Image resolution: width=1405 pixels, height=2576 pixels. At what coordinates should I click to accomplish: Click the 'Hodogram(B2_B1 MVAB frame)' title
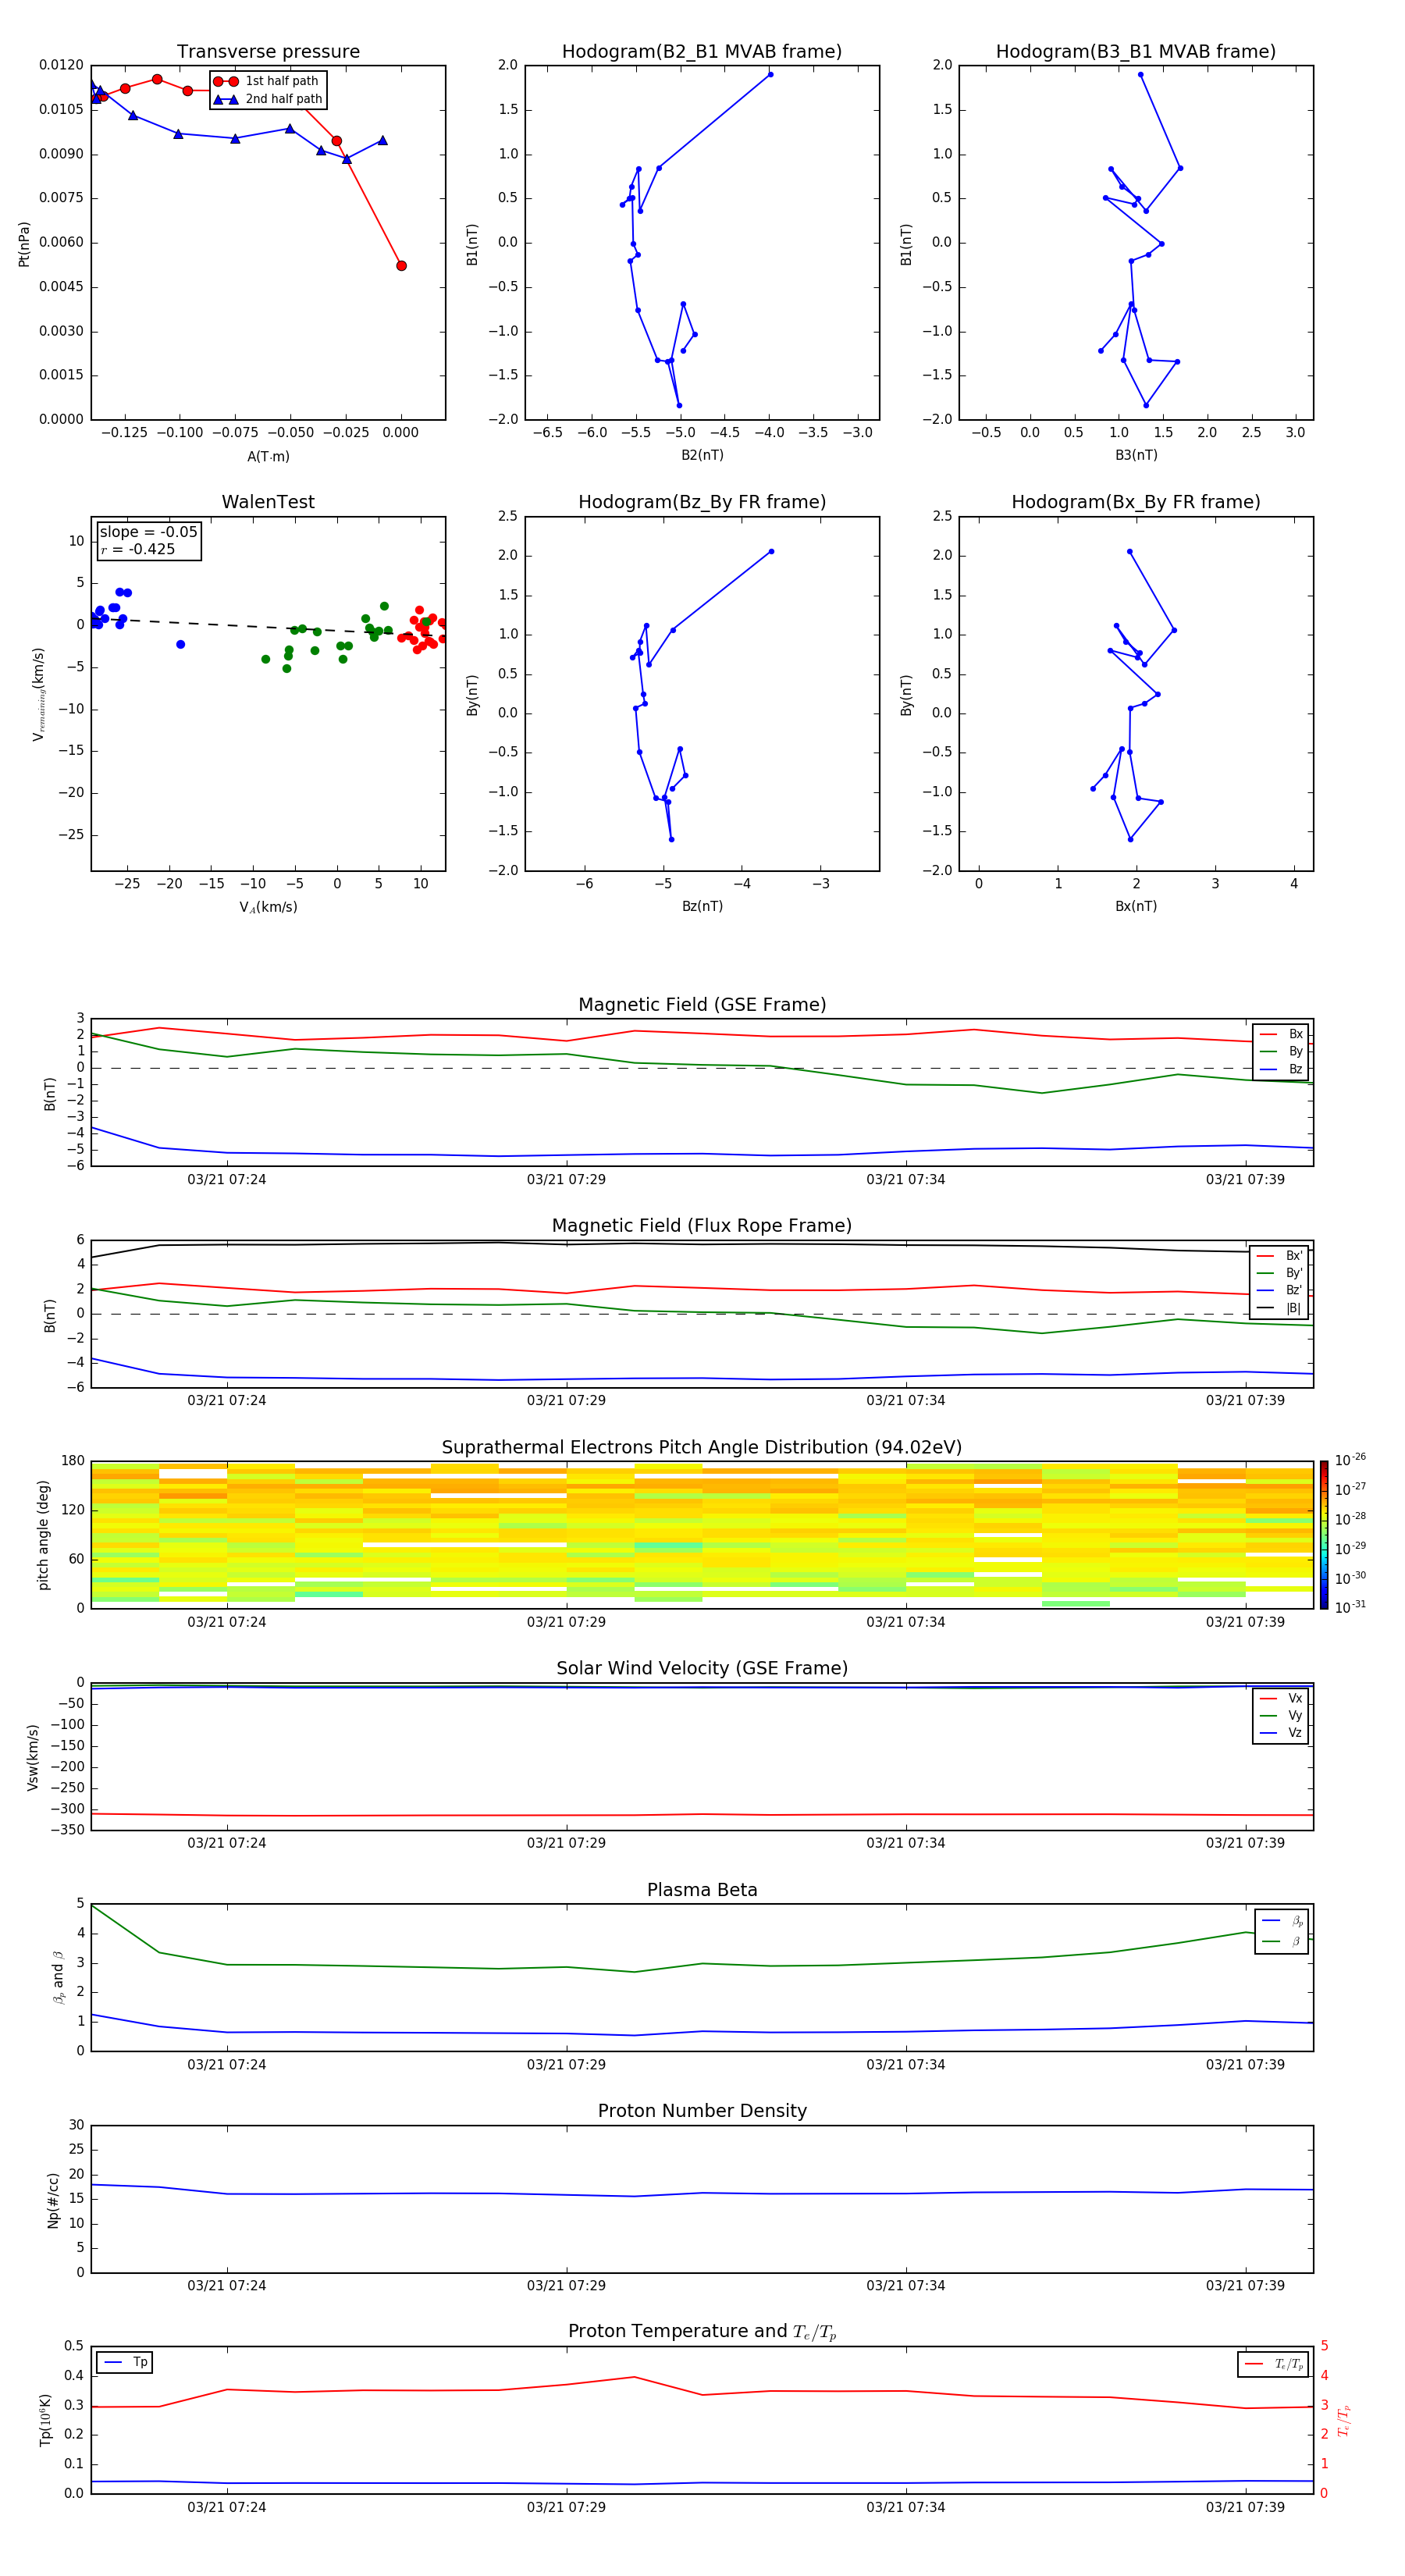click(x=702, y=51)
